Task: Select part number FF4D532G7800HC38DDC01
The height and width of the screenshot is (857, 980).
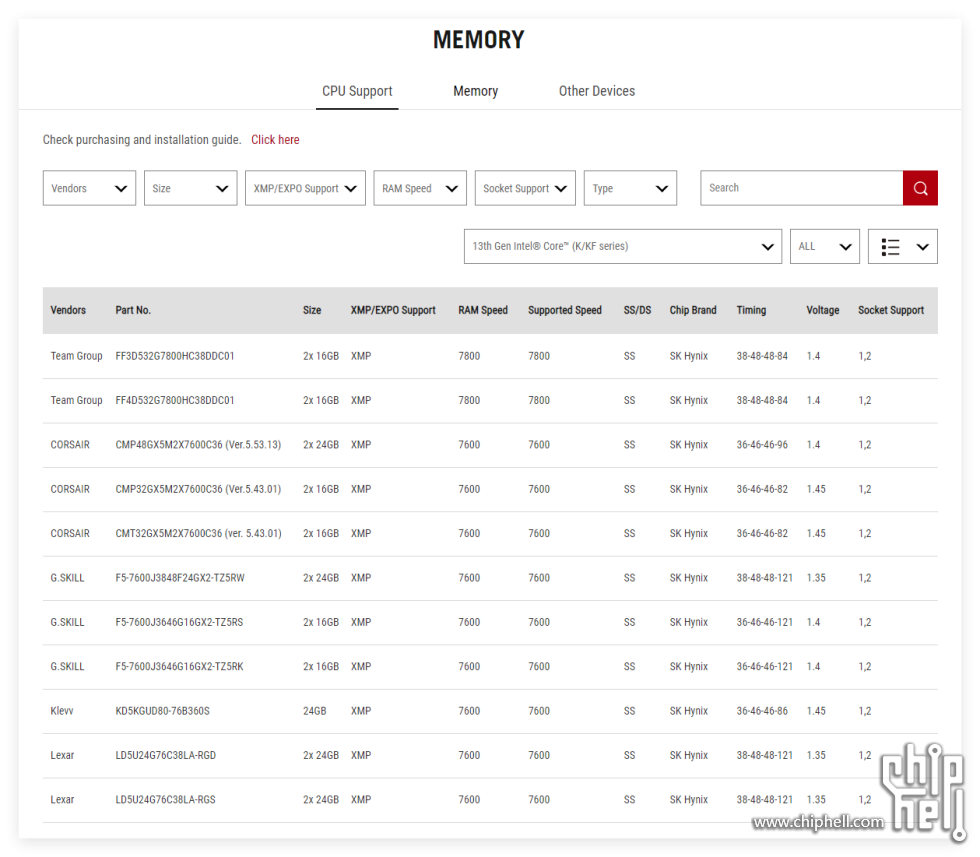Action: pos(175,400)
